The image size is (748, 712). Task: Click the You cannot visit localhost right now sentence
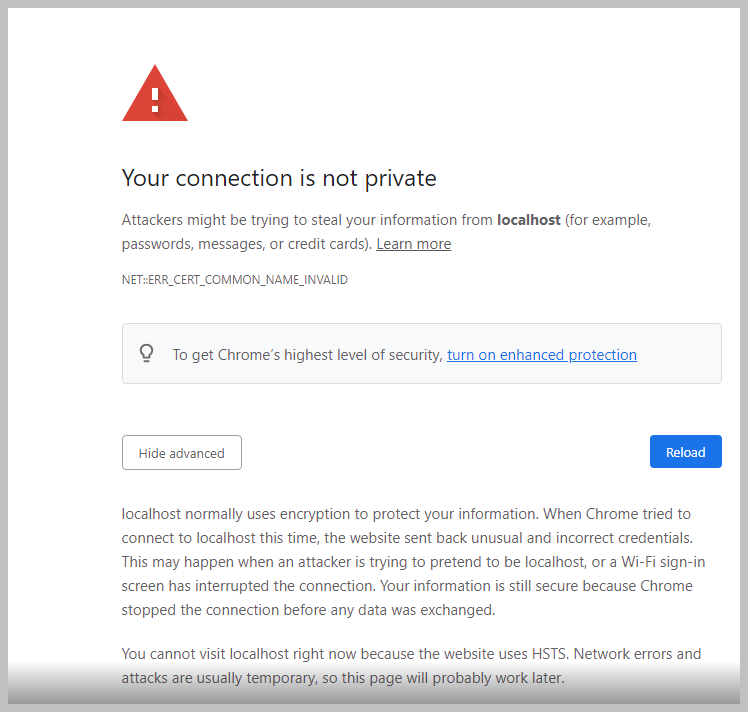click(345, 654)
